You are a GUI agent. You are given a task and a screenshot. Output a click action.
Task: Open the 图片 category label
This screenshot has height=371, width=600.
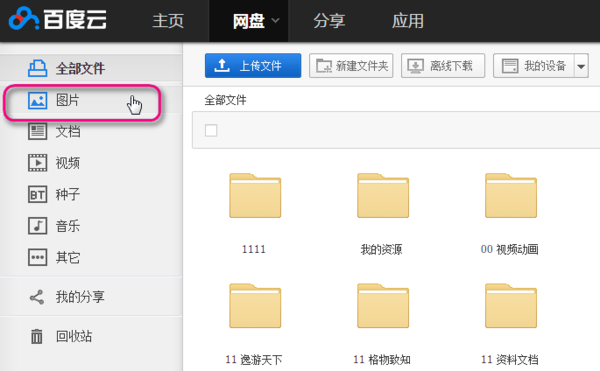[68, 100]
